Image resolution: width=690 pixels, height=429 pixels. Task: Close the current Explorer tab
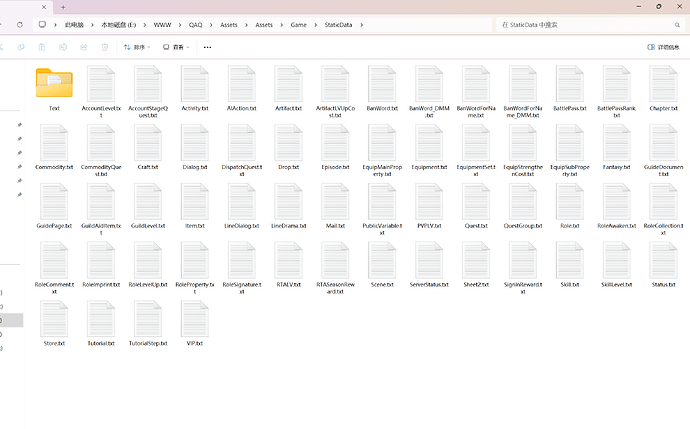[44, 7]
